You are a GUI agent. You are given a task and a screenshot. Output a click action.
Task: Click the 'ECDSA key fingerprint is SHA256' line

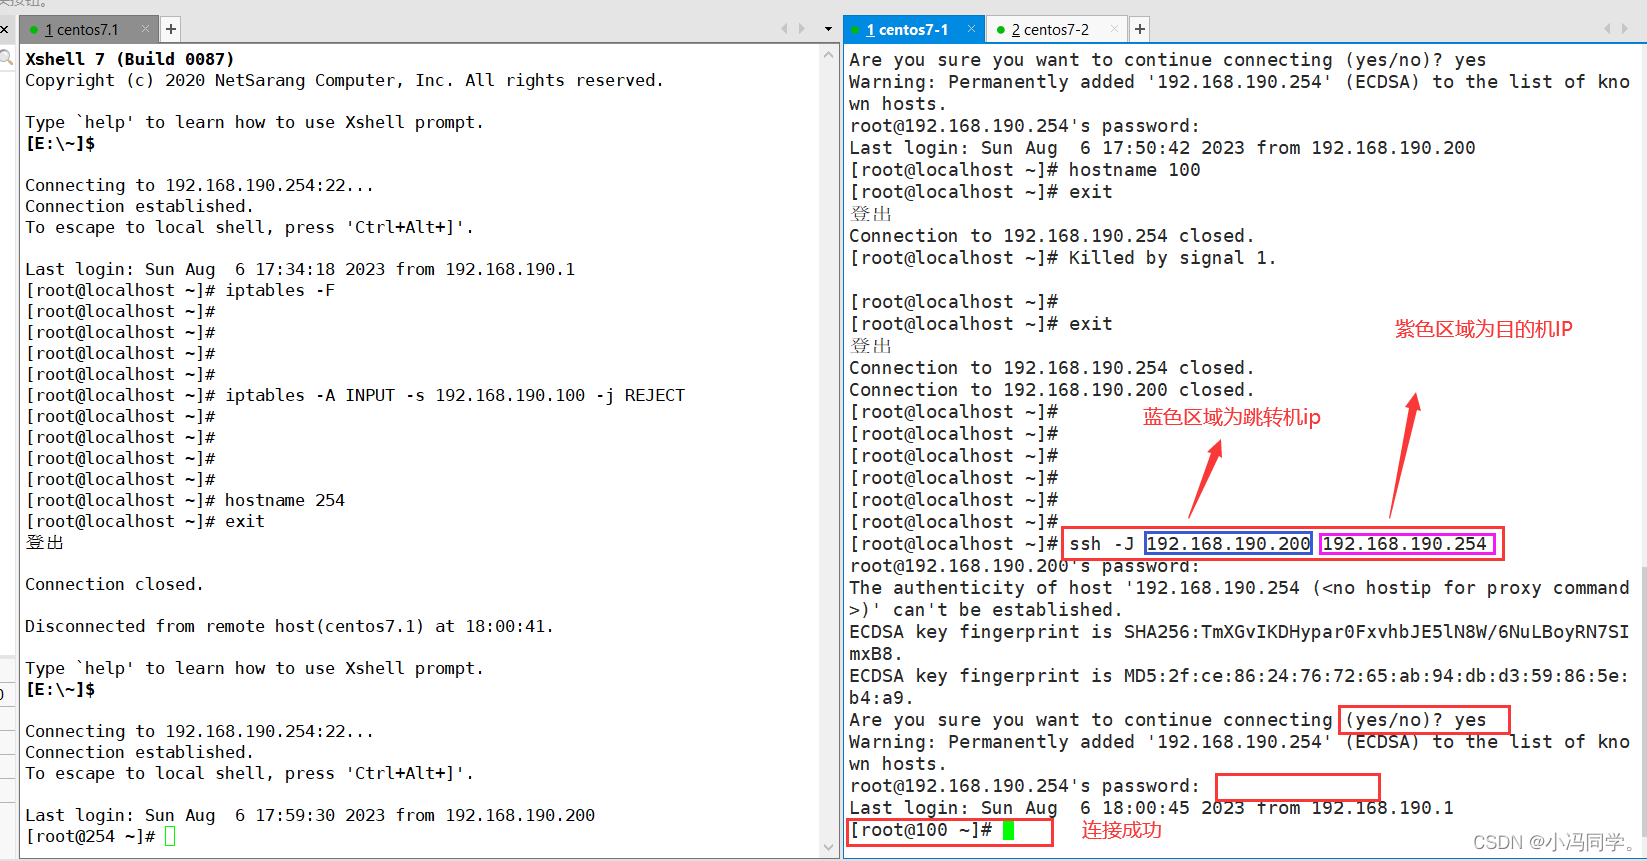(1239, 632)
